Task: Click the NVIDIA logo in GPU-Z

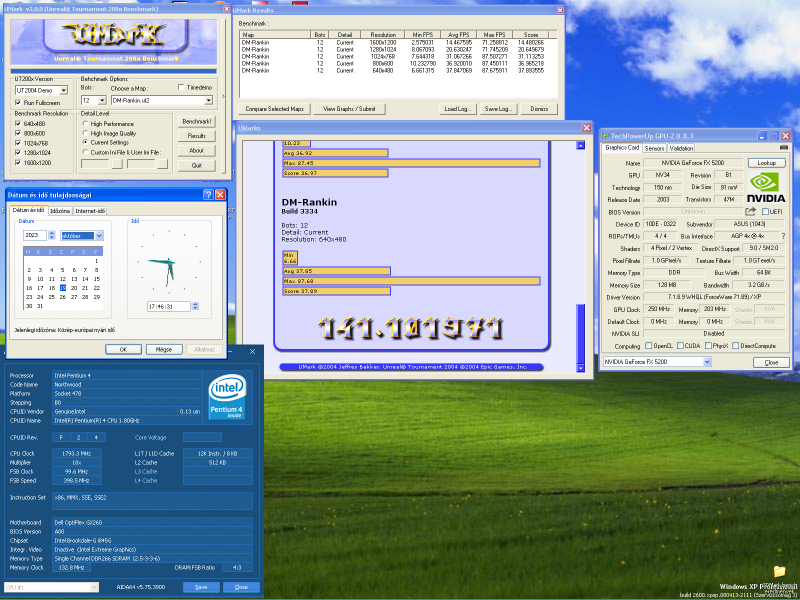Action: click(x=765, y=187)
